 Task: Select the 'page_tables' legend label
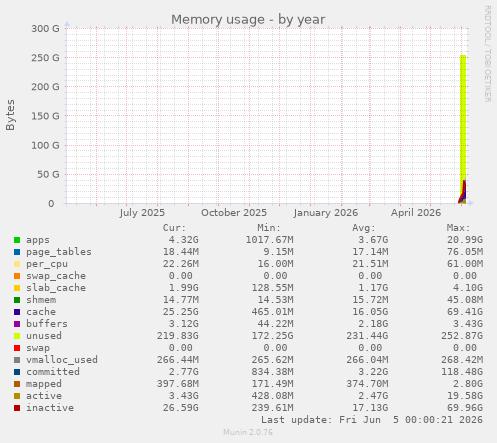(59, 252)
